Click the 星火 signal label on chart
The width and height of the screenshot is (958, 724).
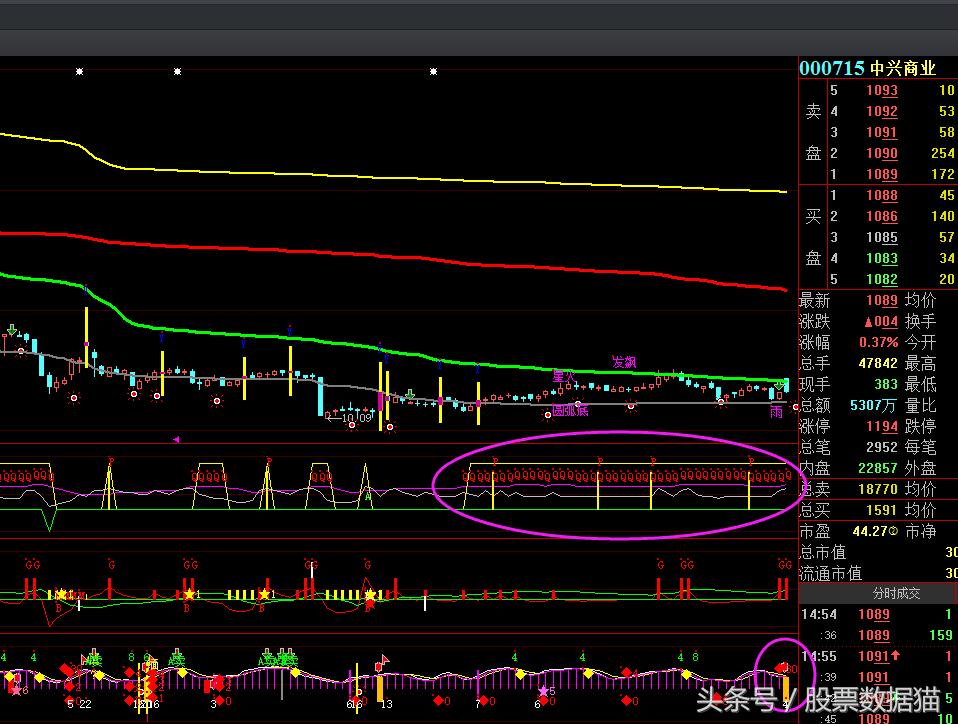tap(564, 376)
